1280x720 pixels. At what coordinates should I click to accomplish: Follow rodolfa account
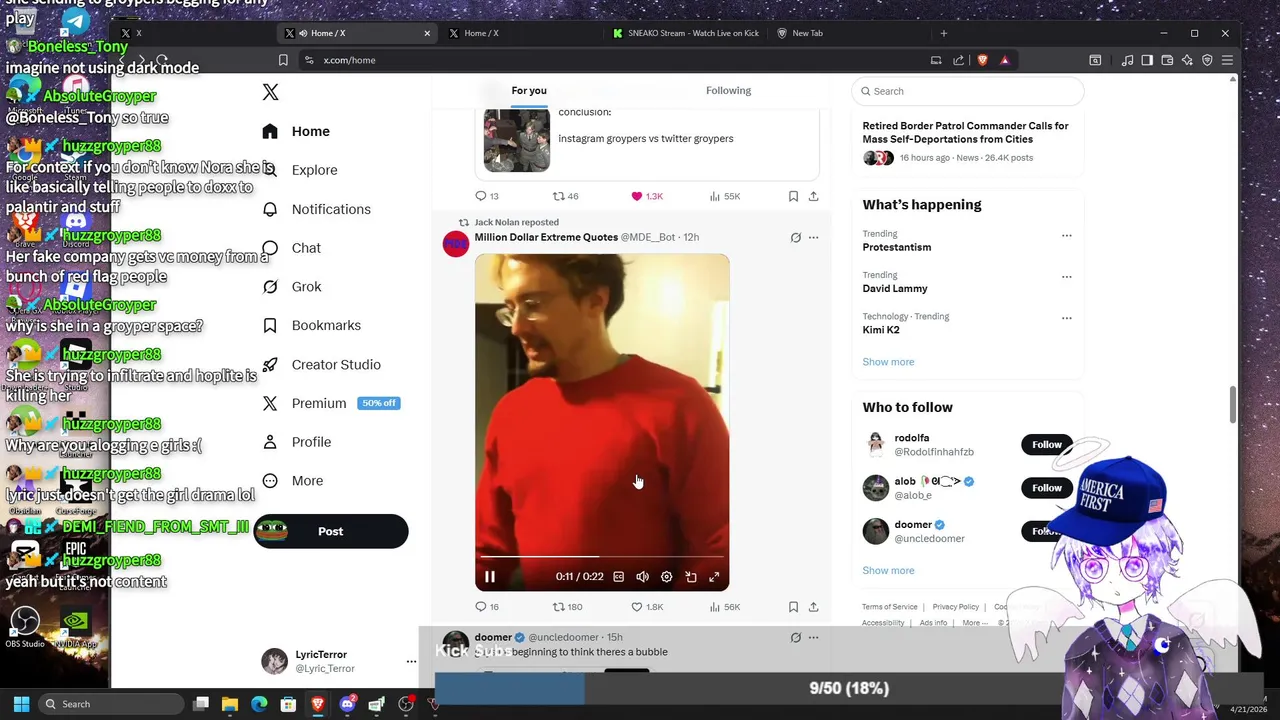[1047, 444]
